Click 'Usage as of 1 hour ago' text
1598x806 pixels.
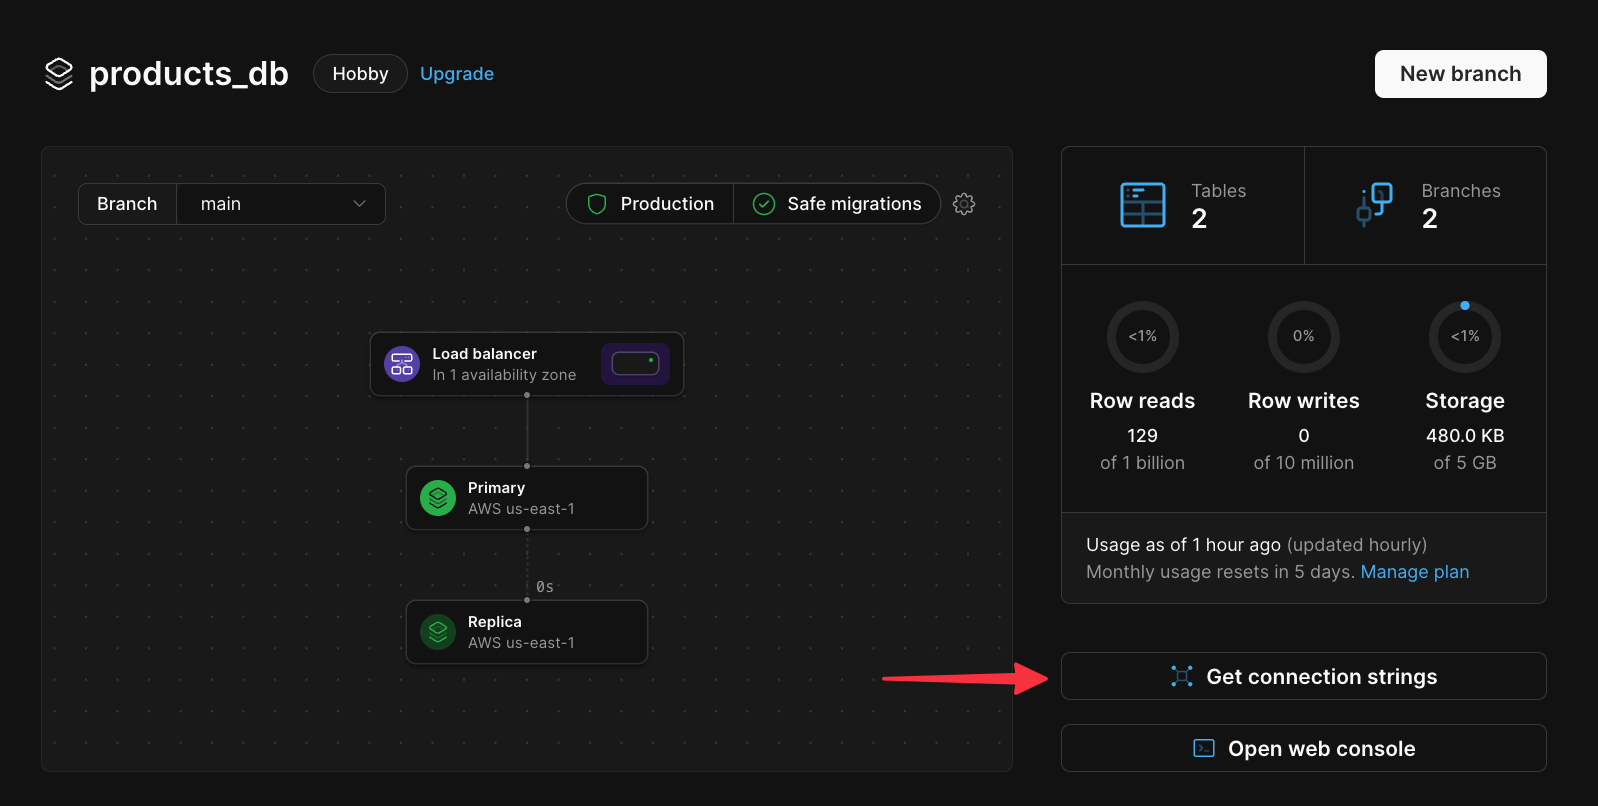[x=1183, y=545]
